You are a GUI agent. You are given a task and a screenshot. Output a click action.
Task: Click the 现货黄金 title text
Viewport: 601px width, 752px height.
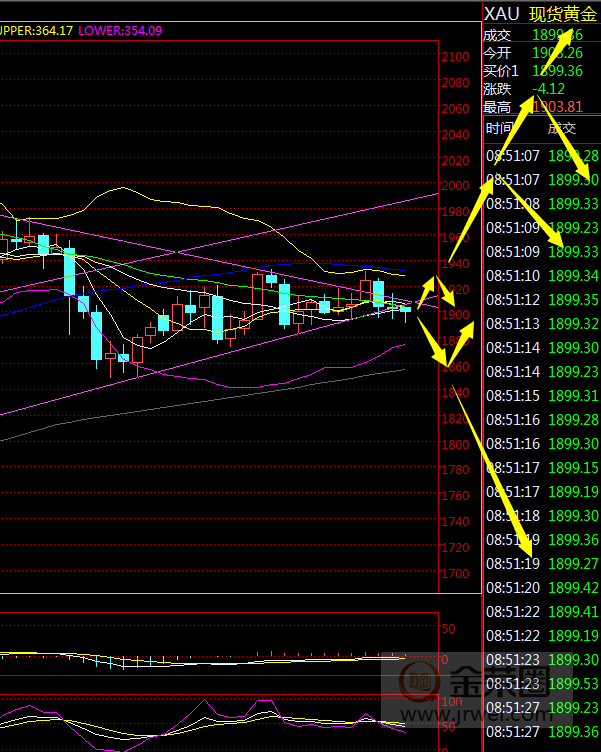[x=562, y=14]
